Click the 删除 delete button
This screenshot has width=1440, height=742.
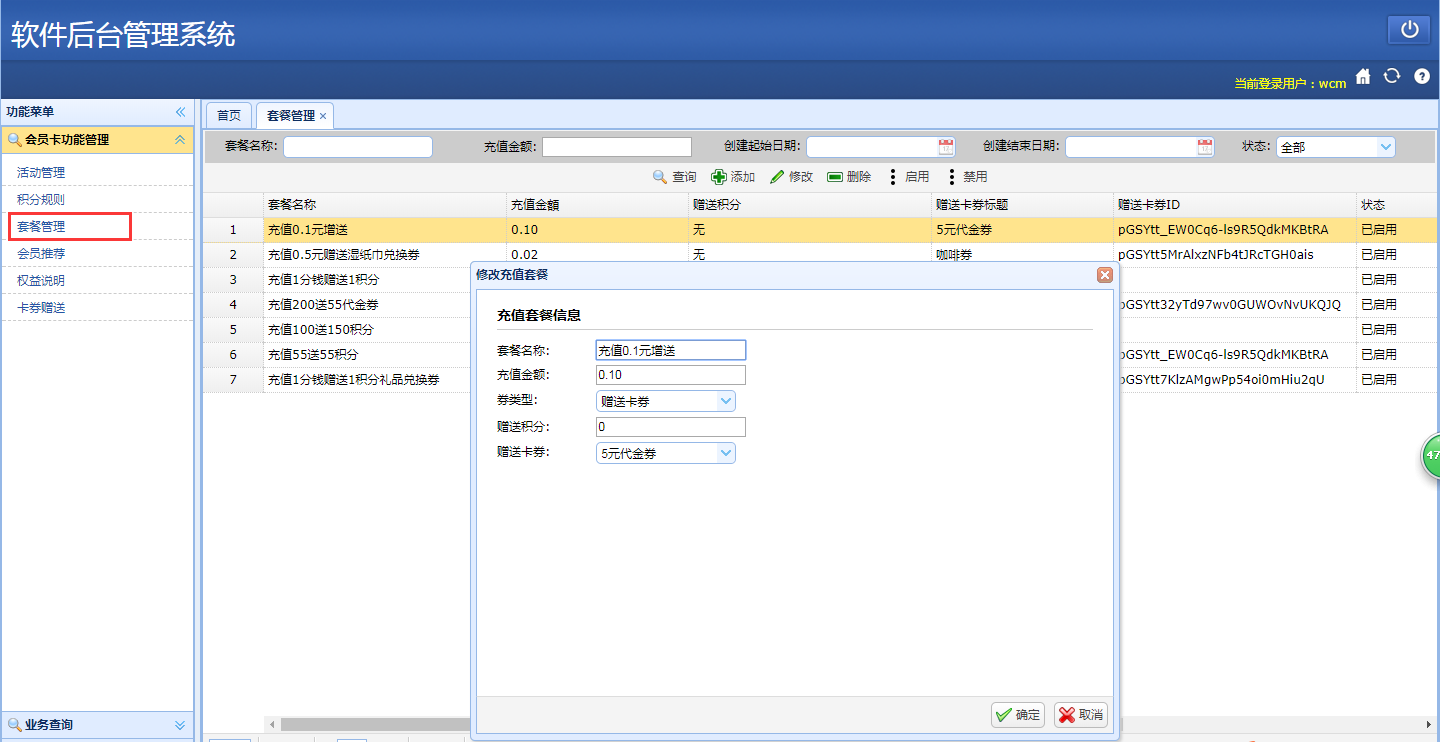click(849, 177)
